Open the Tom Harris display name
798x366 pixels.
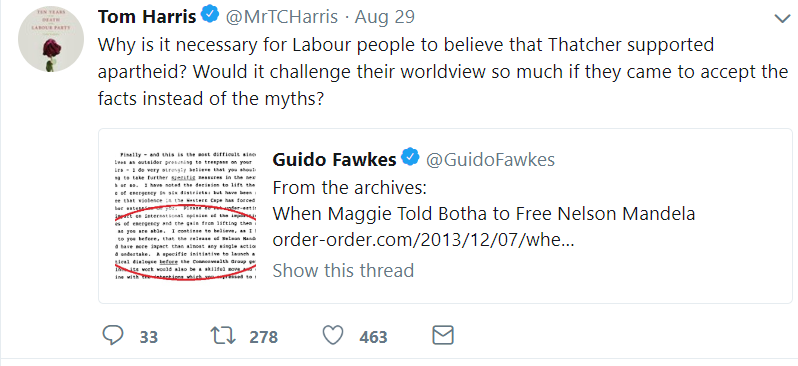pos(147,17)
